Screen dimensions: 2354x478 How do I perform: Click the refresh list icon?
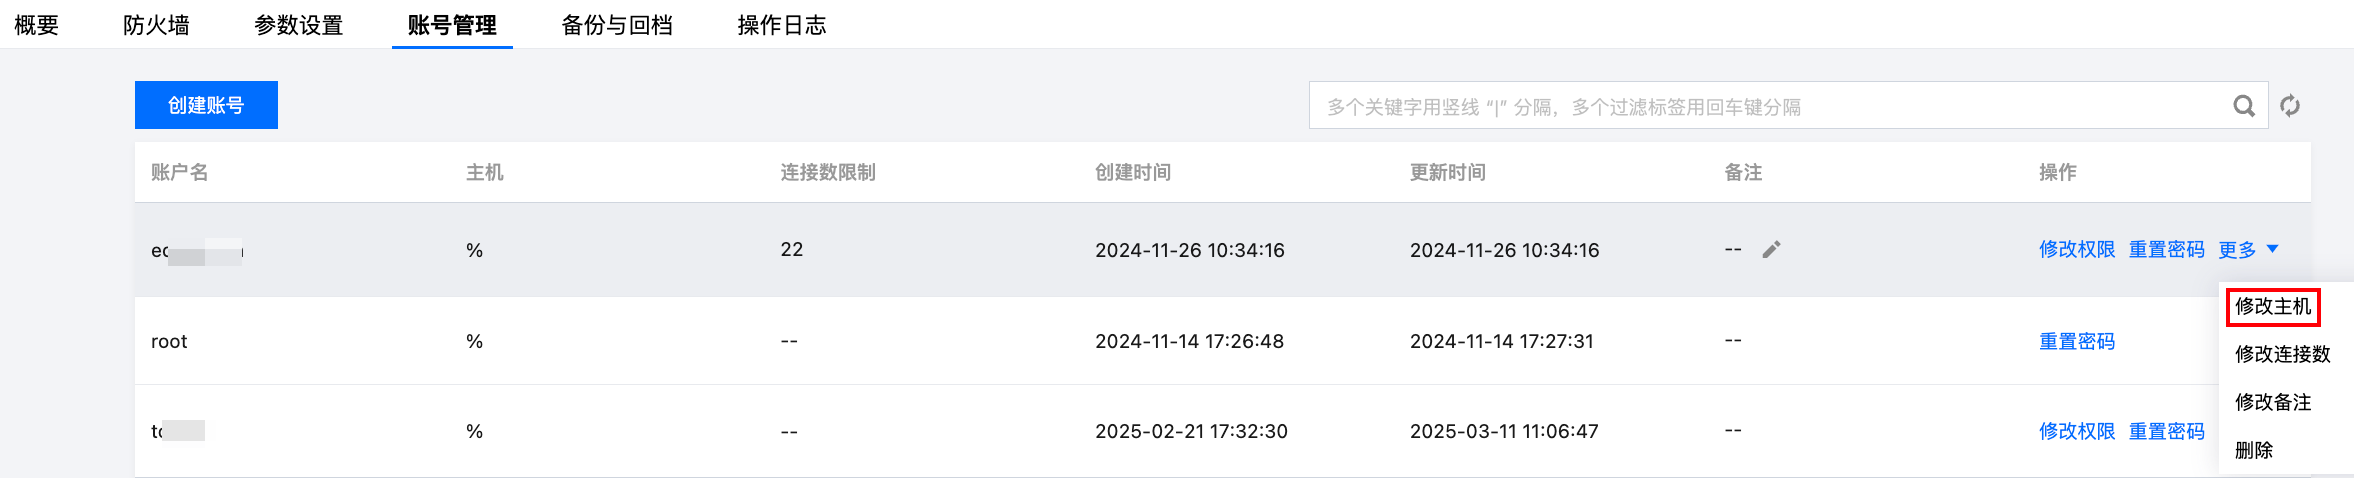click(2290, 106)
